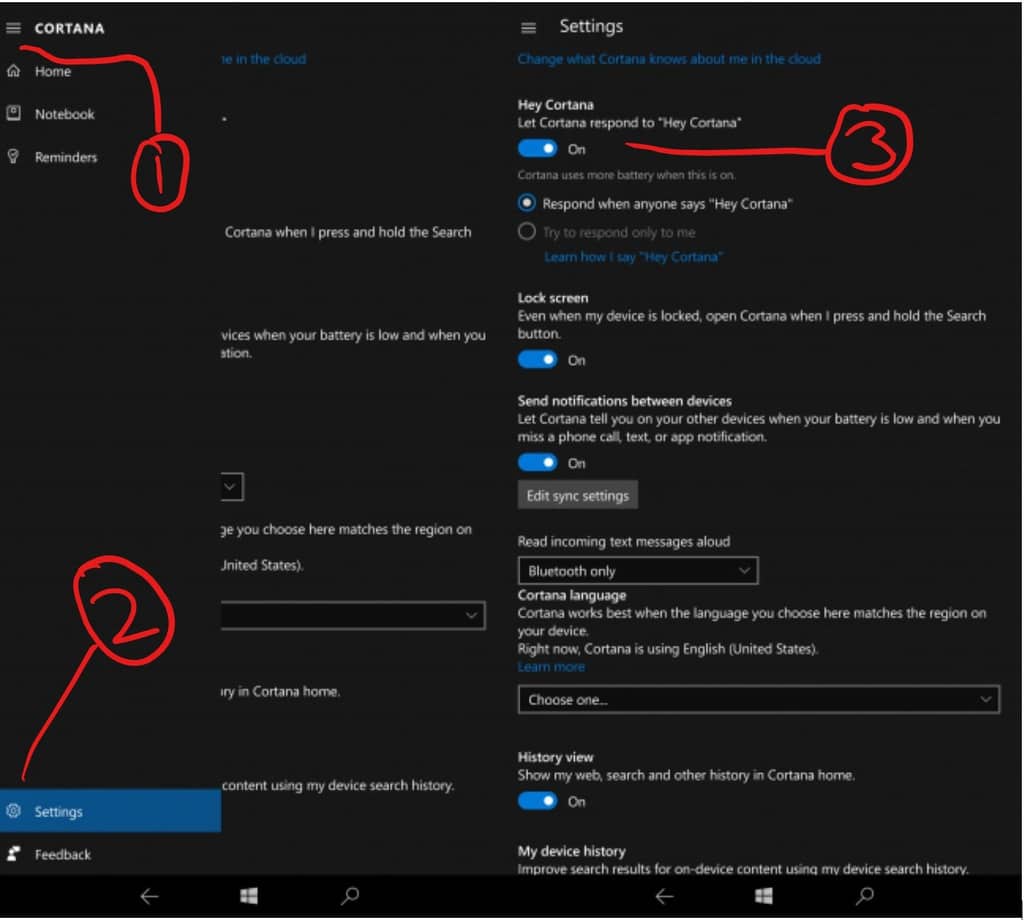Click the CORTANA title text

(70, 28)
